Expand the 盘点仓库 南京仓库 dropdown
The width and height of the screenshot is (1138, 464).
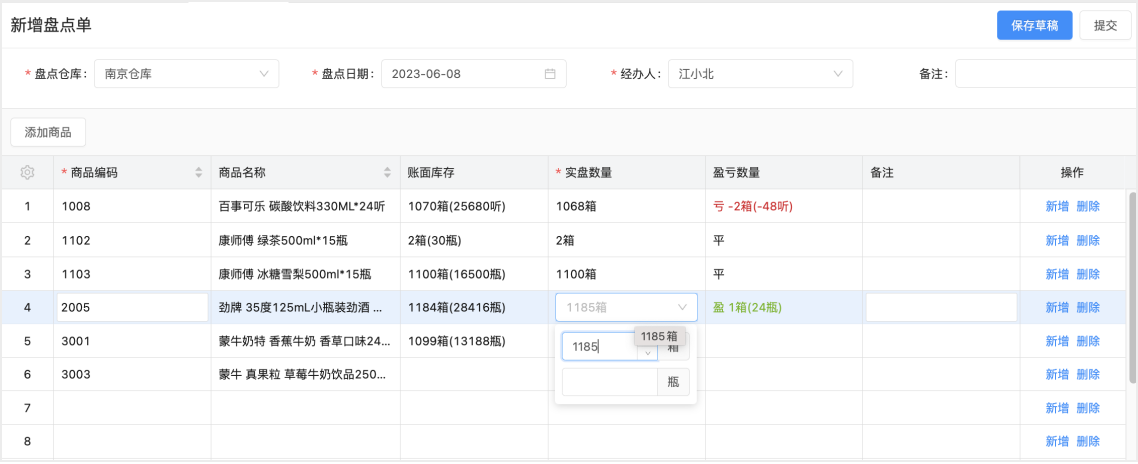(264, 74)
